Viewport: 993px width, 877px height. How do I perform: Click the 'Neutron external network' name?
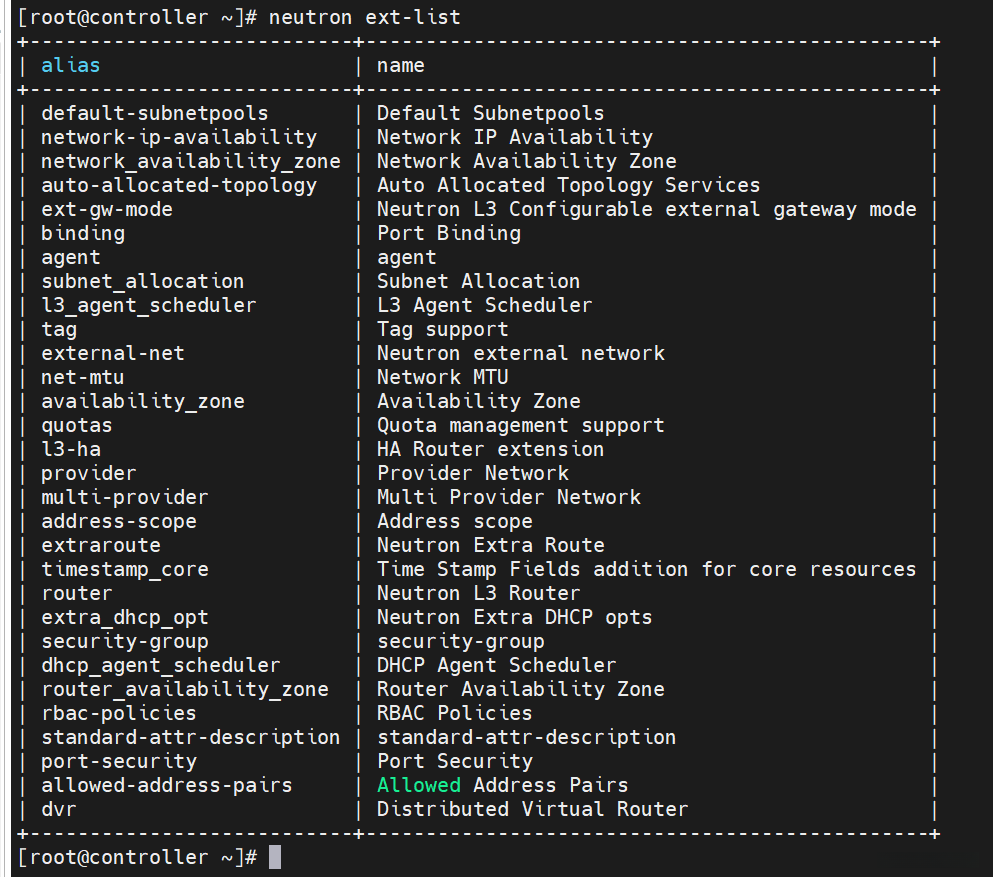520,353
